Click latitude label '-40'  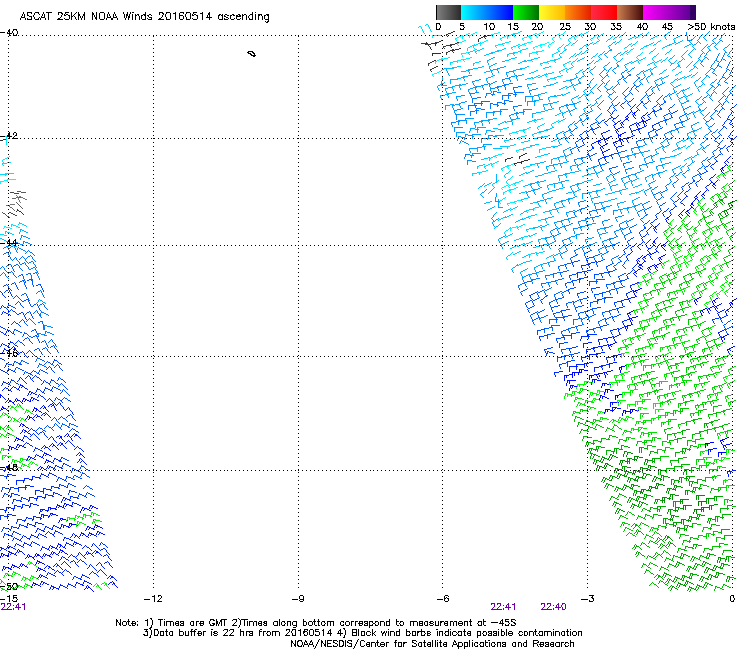tap(9, 33)
